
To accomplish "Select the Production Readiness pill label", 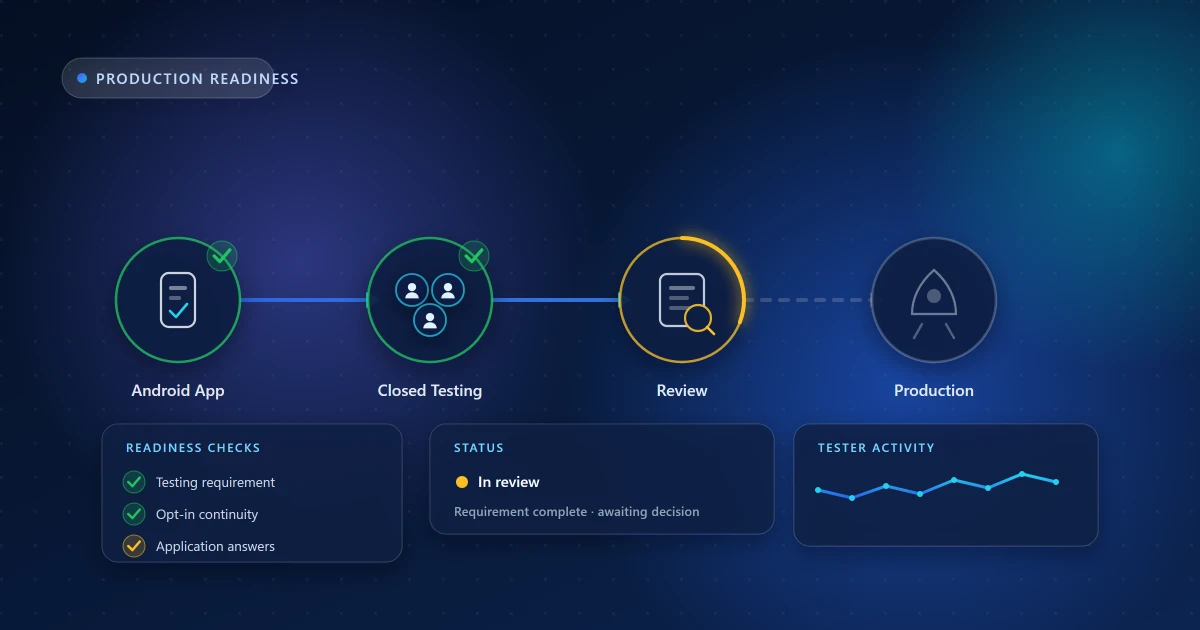I will click(197, 79).
